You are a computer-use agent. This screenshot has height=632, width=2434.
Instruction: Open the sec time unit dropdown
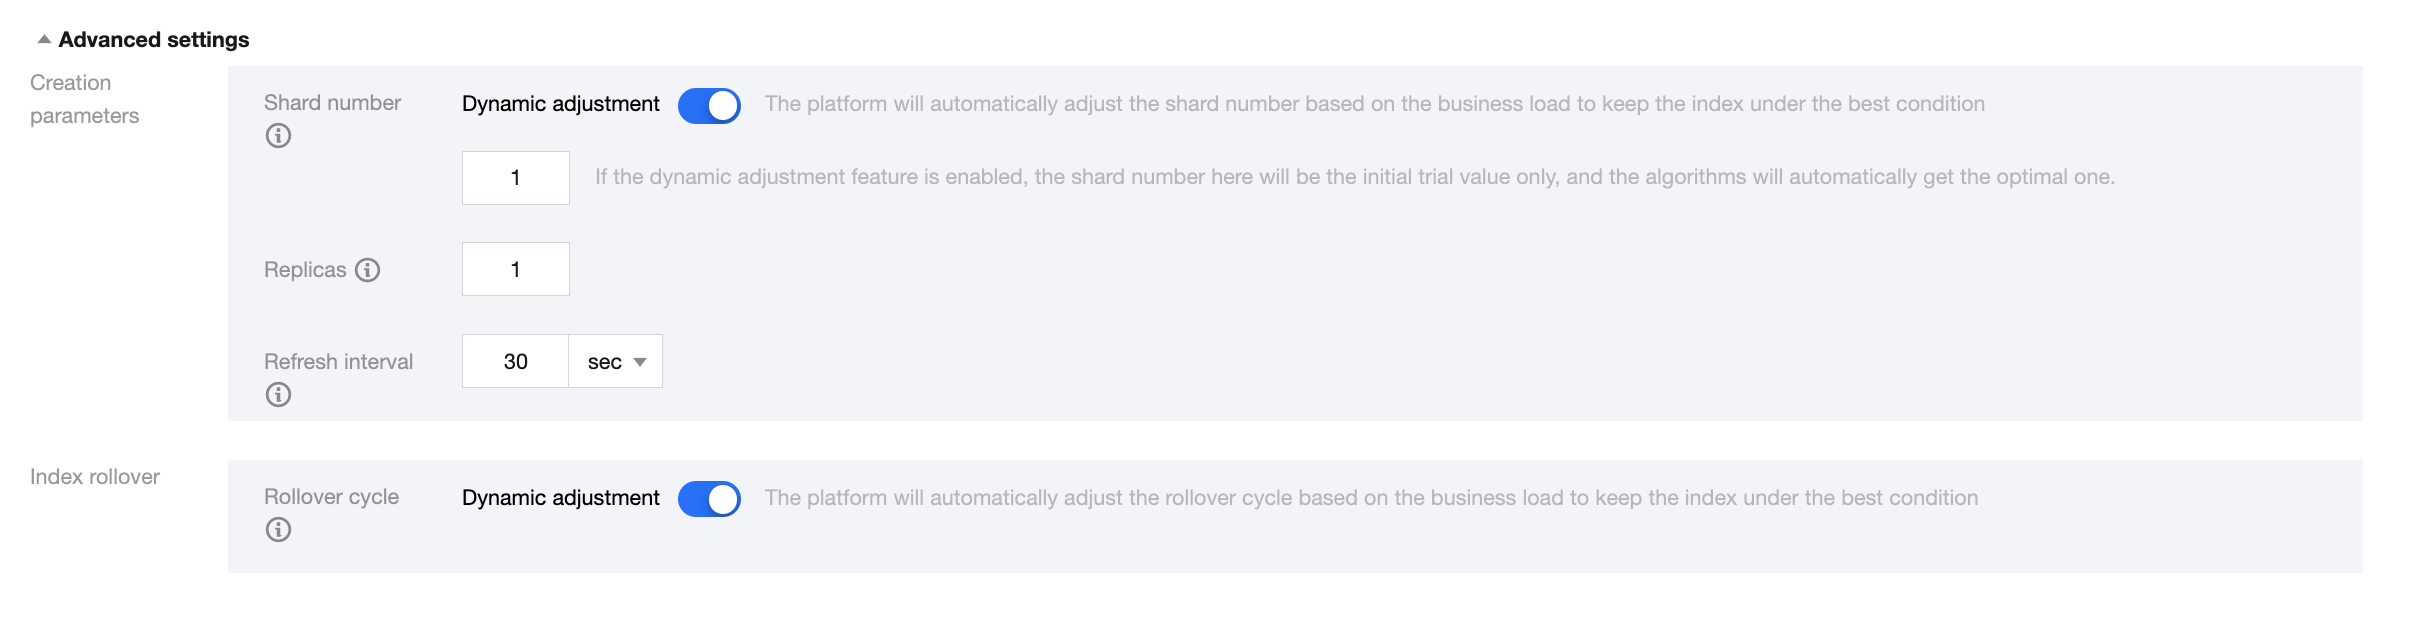pyautogui.click(x=616, y=362)
